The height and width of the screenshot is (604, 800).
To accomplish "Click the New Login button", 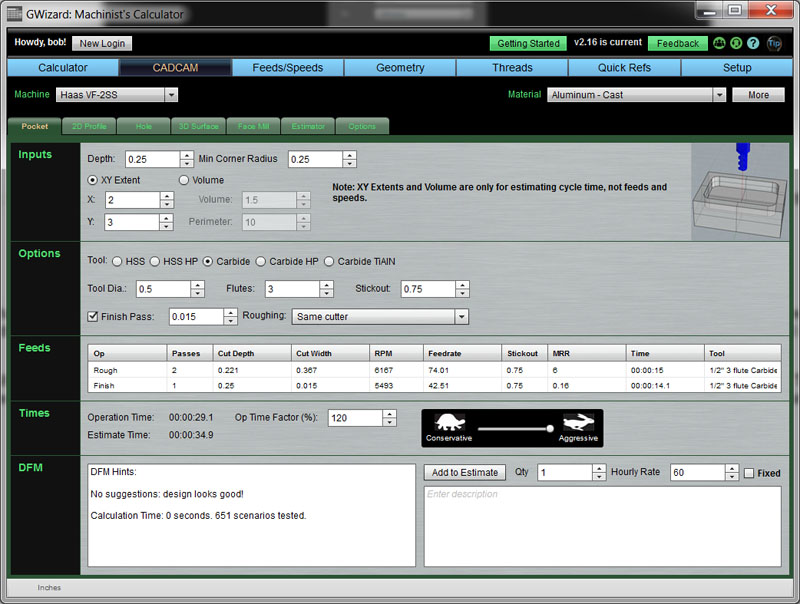I will [102, 43].
